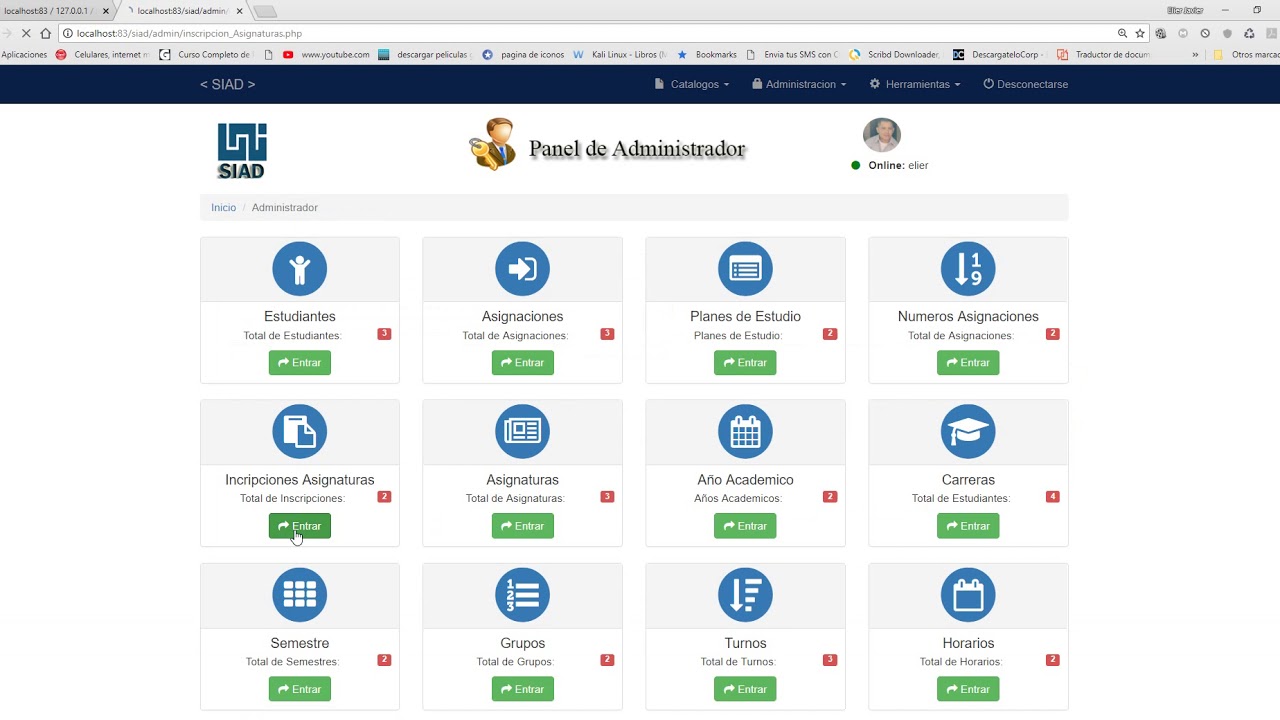Image resolution: width=1280 pixels, height=720 pixels.
Task: Click the Grupos numbered list icon
Action: (x=522, y=595)
